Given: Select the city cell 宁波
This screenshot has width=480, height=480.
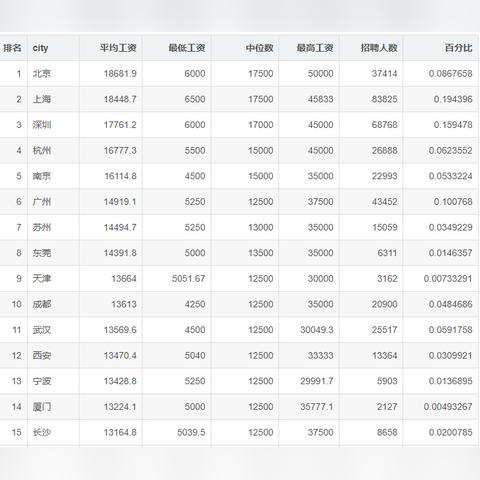Looking at the screenshot, I should coord(42,381).
